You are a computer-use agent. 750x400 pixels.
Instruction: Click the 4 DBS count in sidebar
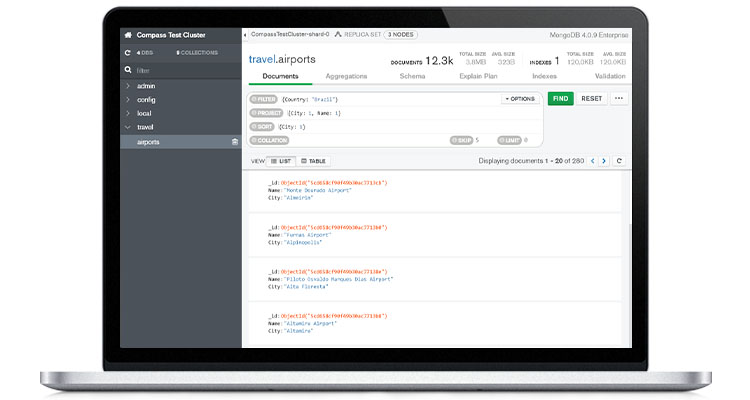145,53
